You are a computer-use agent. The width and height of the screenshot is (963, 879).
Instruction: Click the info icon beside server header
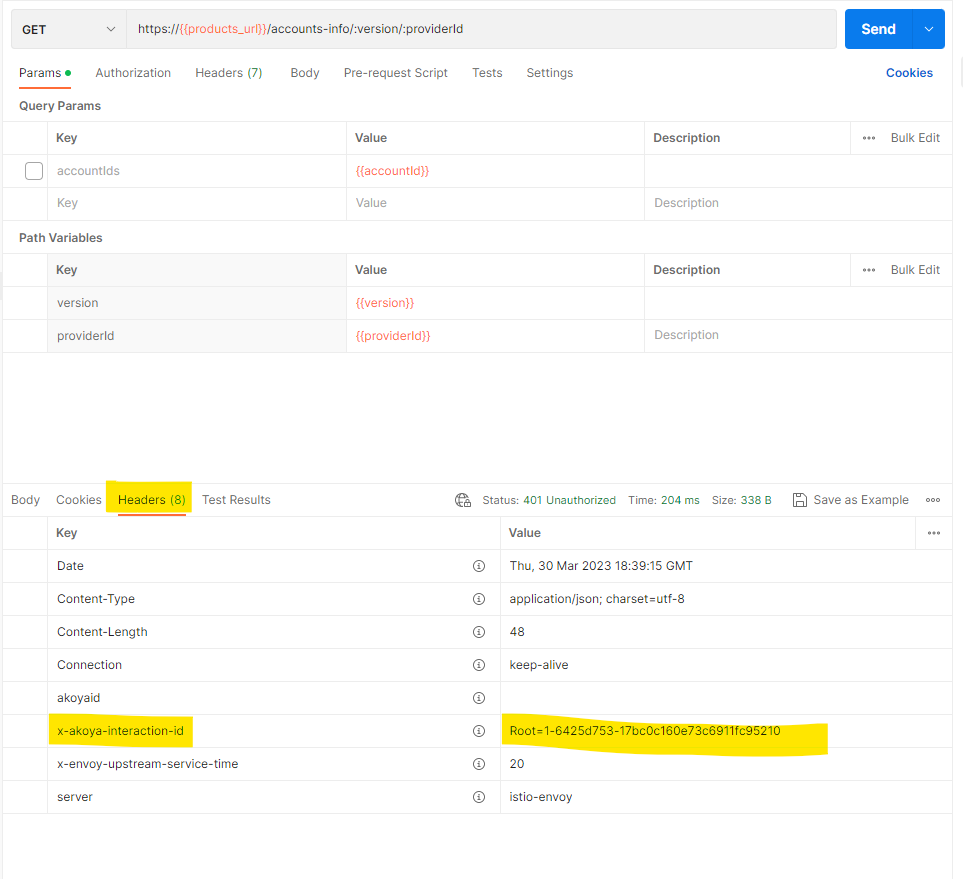tap(478, 797)
